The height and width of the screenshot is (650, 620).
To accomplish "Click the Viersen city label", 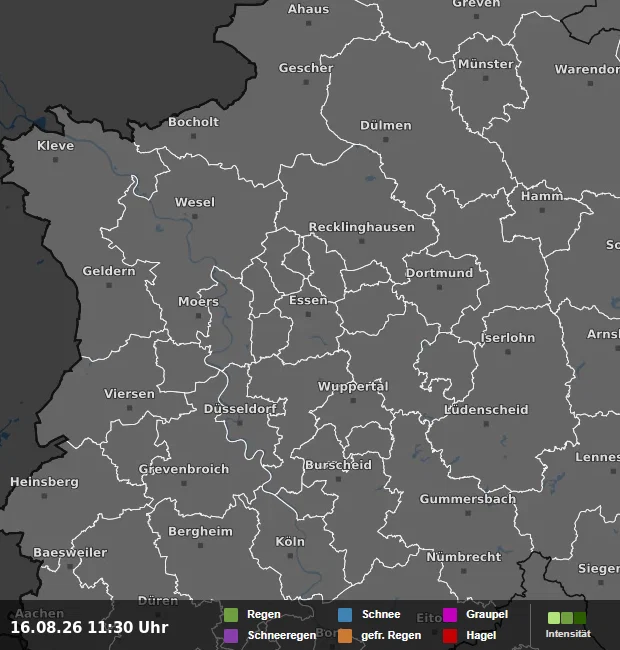I will tap(129, 394).
